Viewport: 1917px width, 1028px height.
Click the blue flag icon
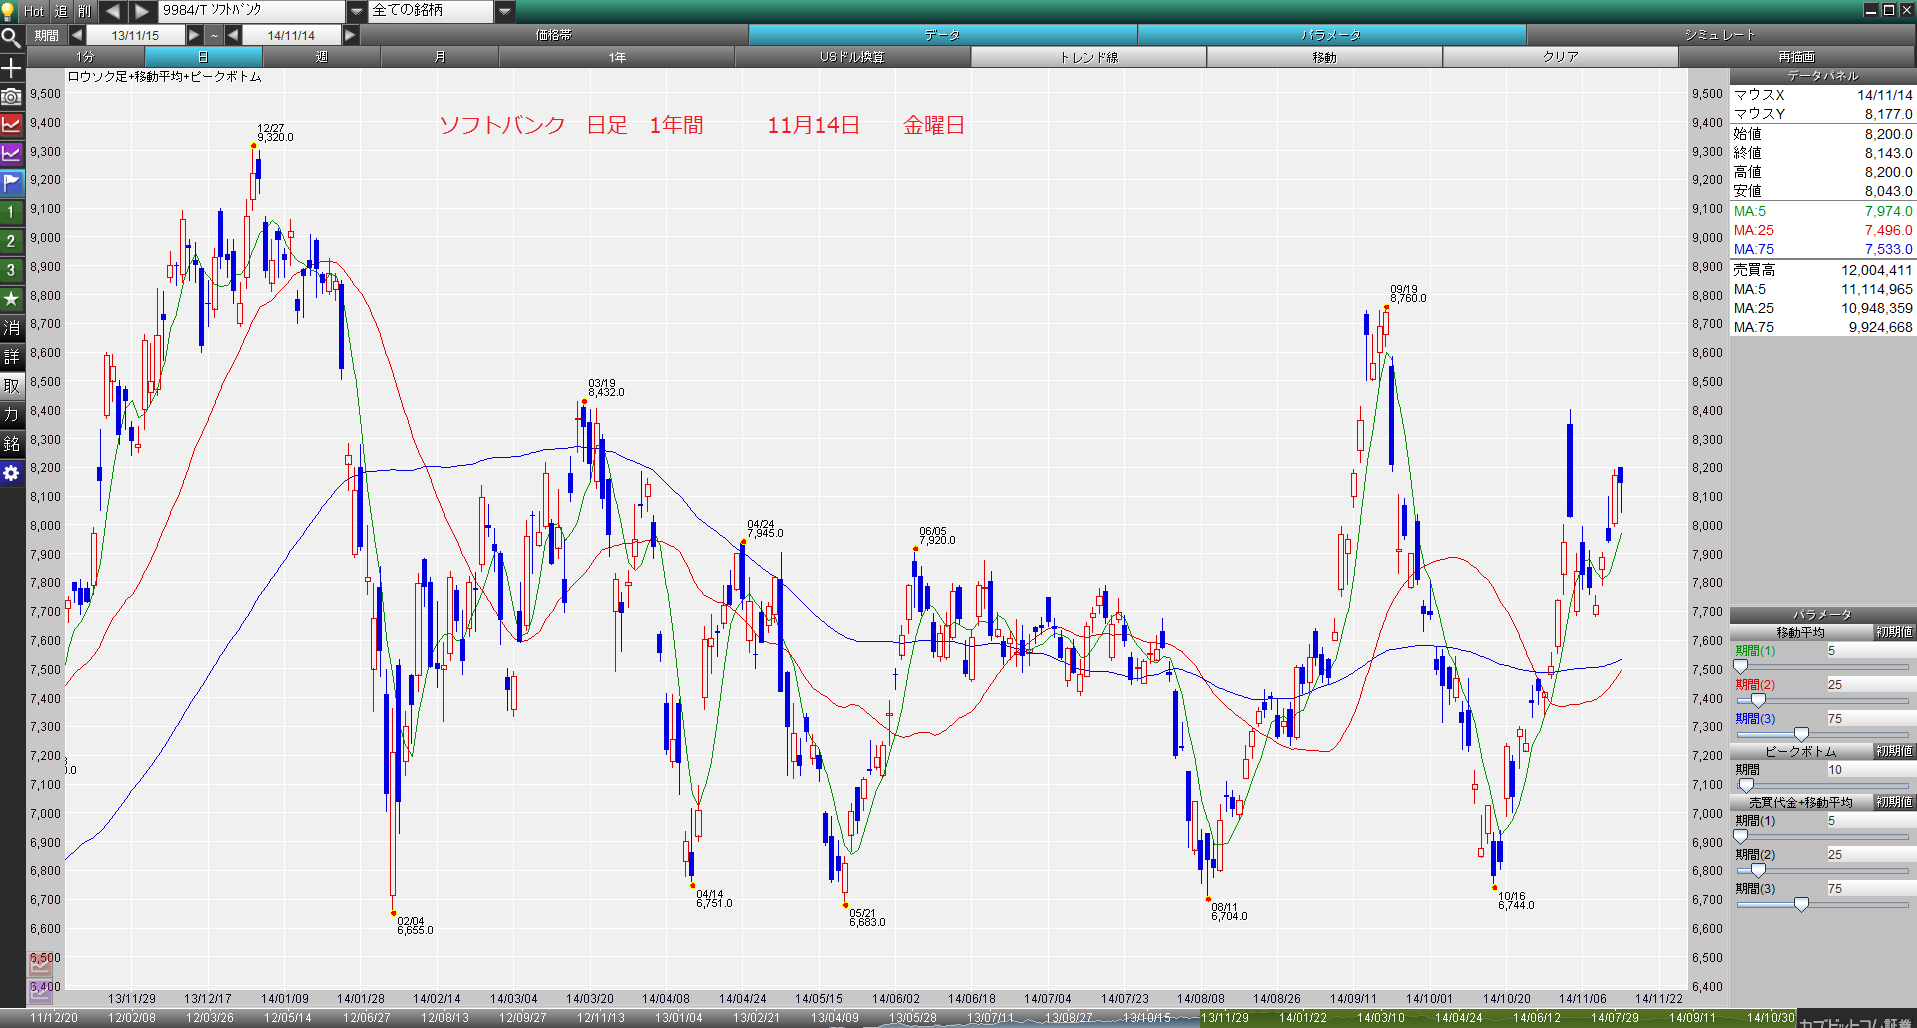click(x=11, y=184)
